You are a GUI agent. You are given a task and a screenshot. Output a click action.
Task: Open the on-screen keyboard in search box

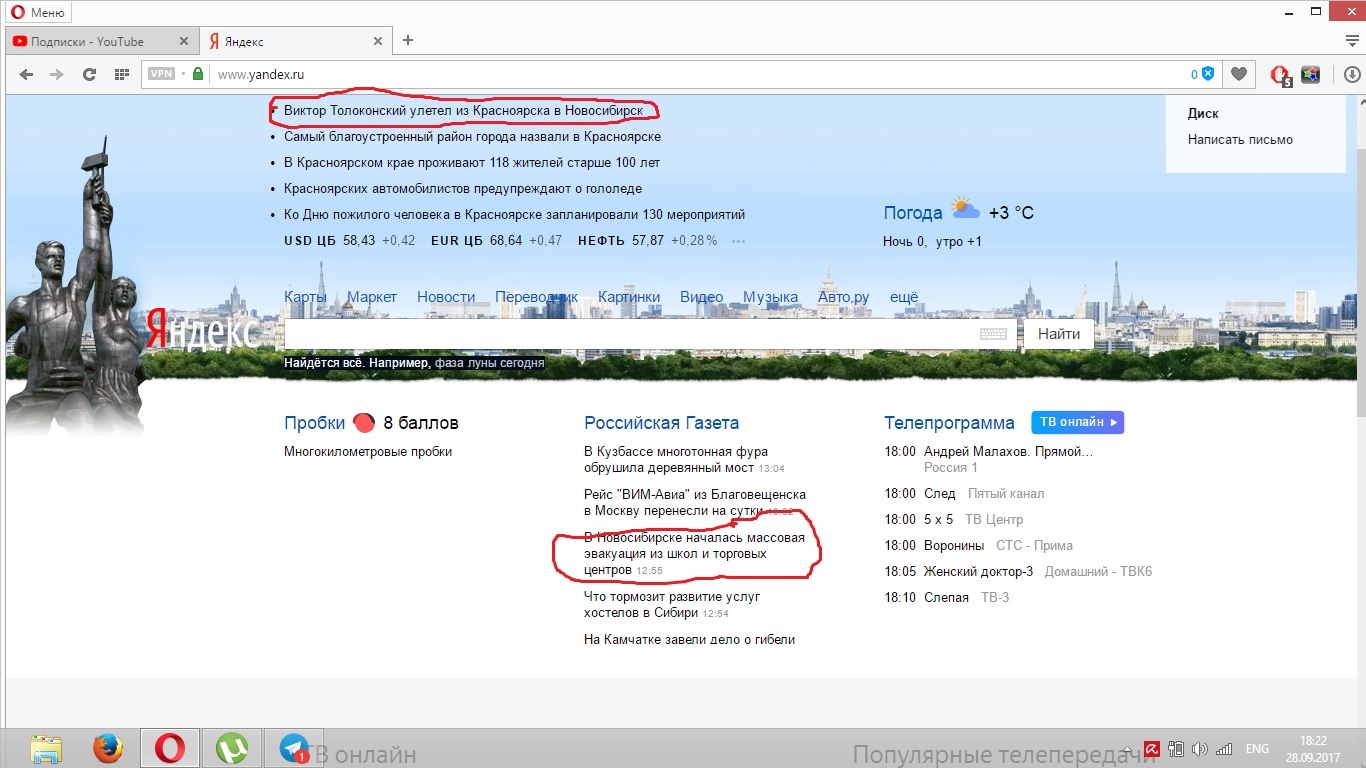992,334
